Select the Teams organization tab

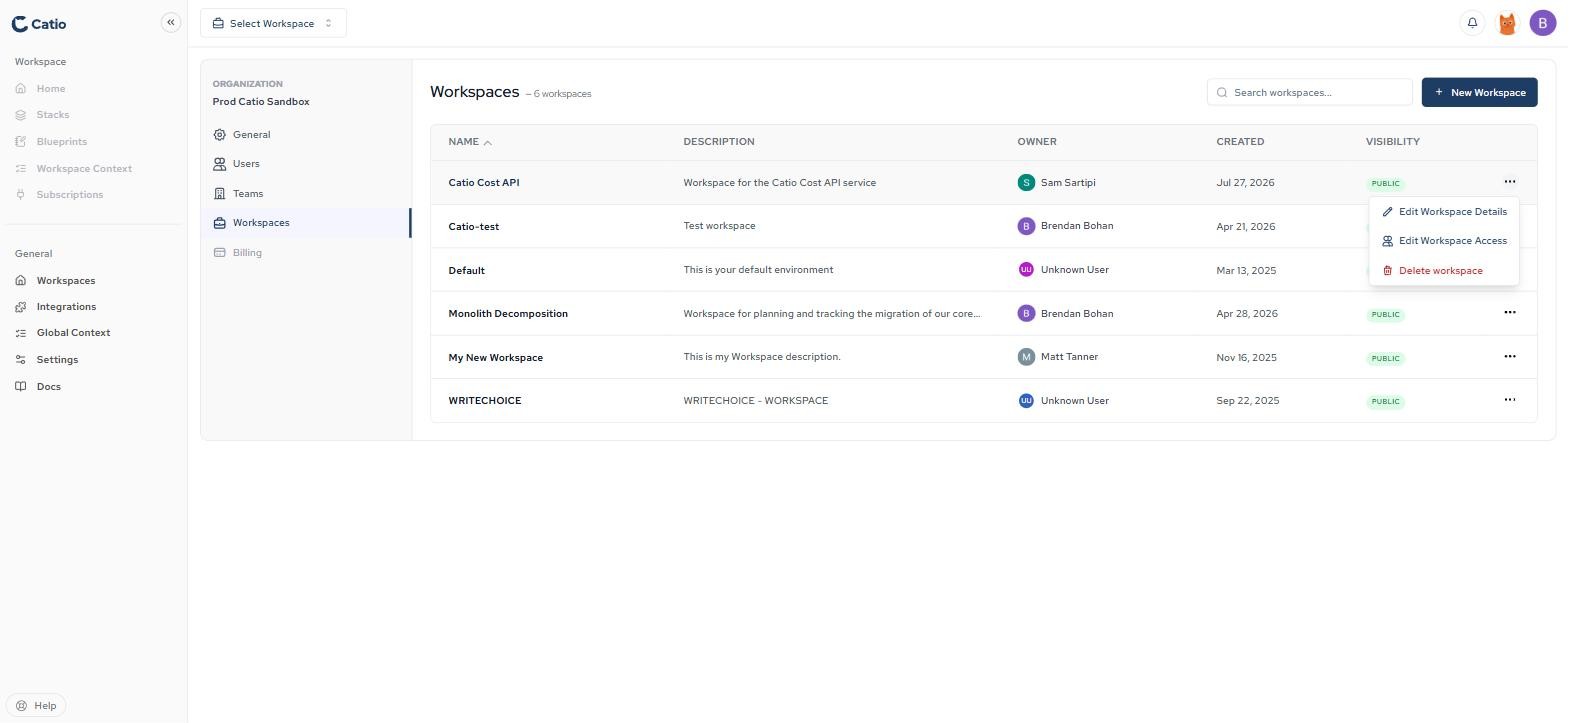point(306,194)
